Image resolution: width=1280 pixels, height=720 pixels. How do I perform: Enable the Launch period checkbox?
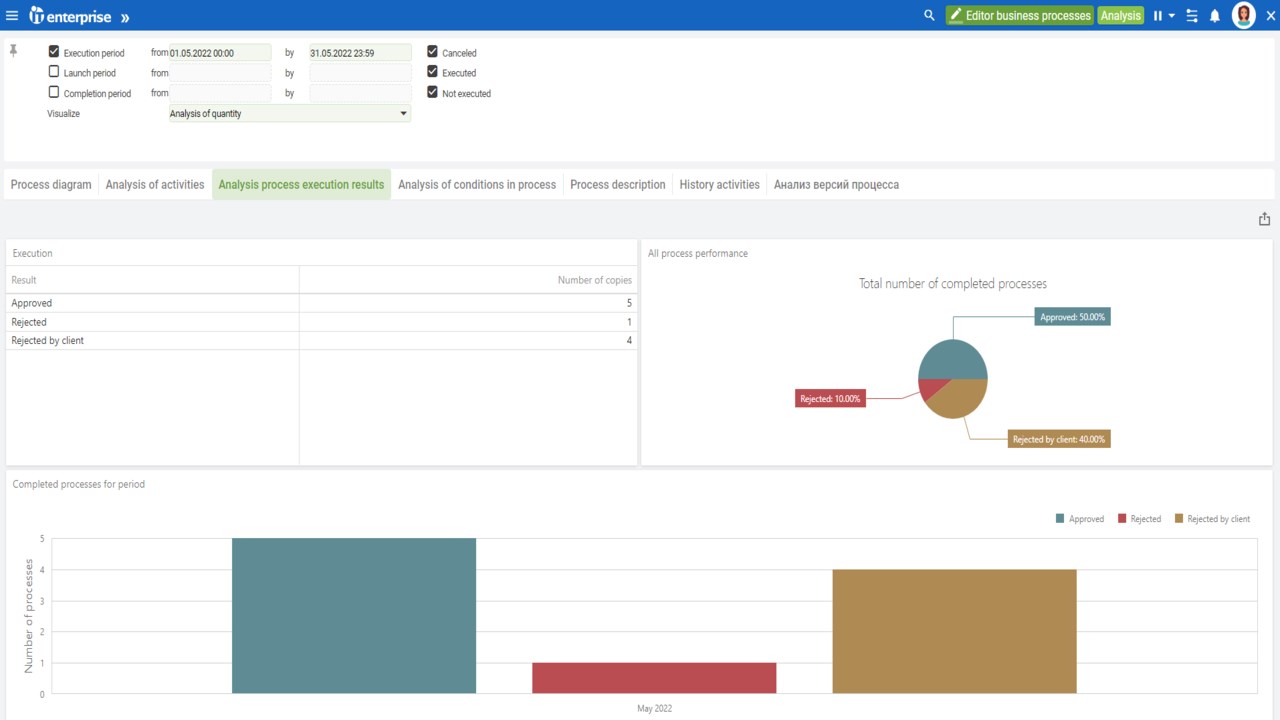click(54, 72)
